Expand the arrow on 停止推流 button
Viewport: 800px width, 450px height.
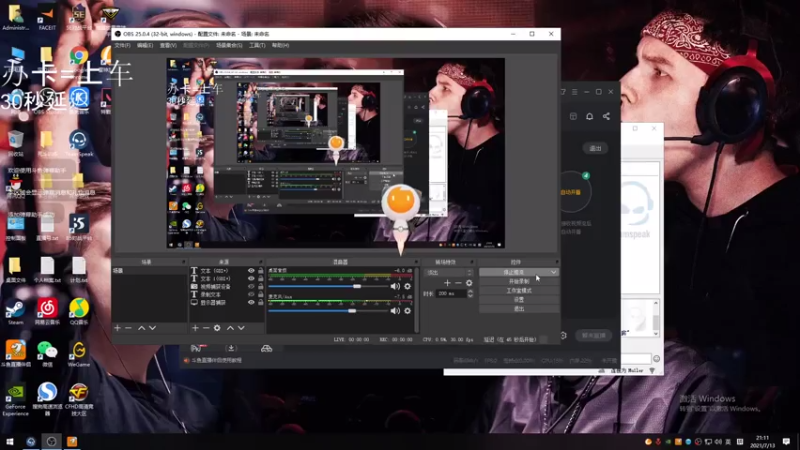[554, 272]
